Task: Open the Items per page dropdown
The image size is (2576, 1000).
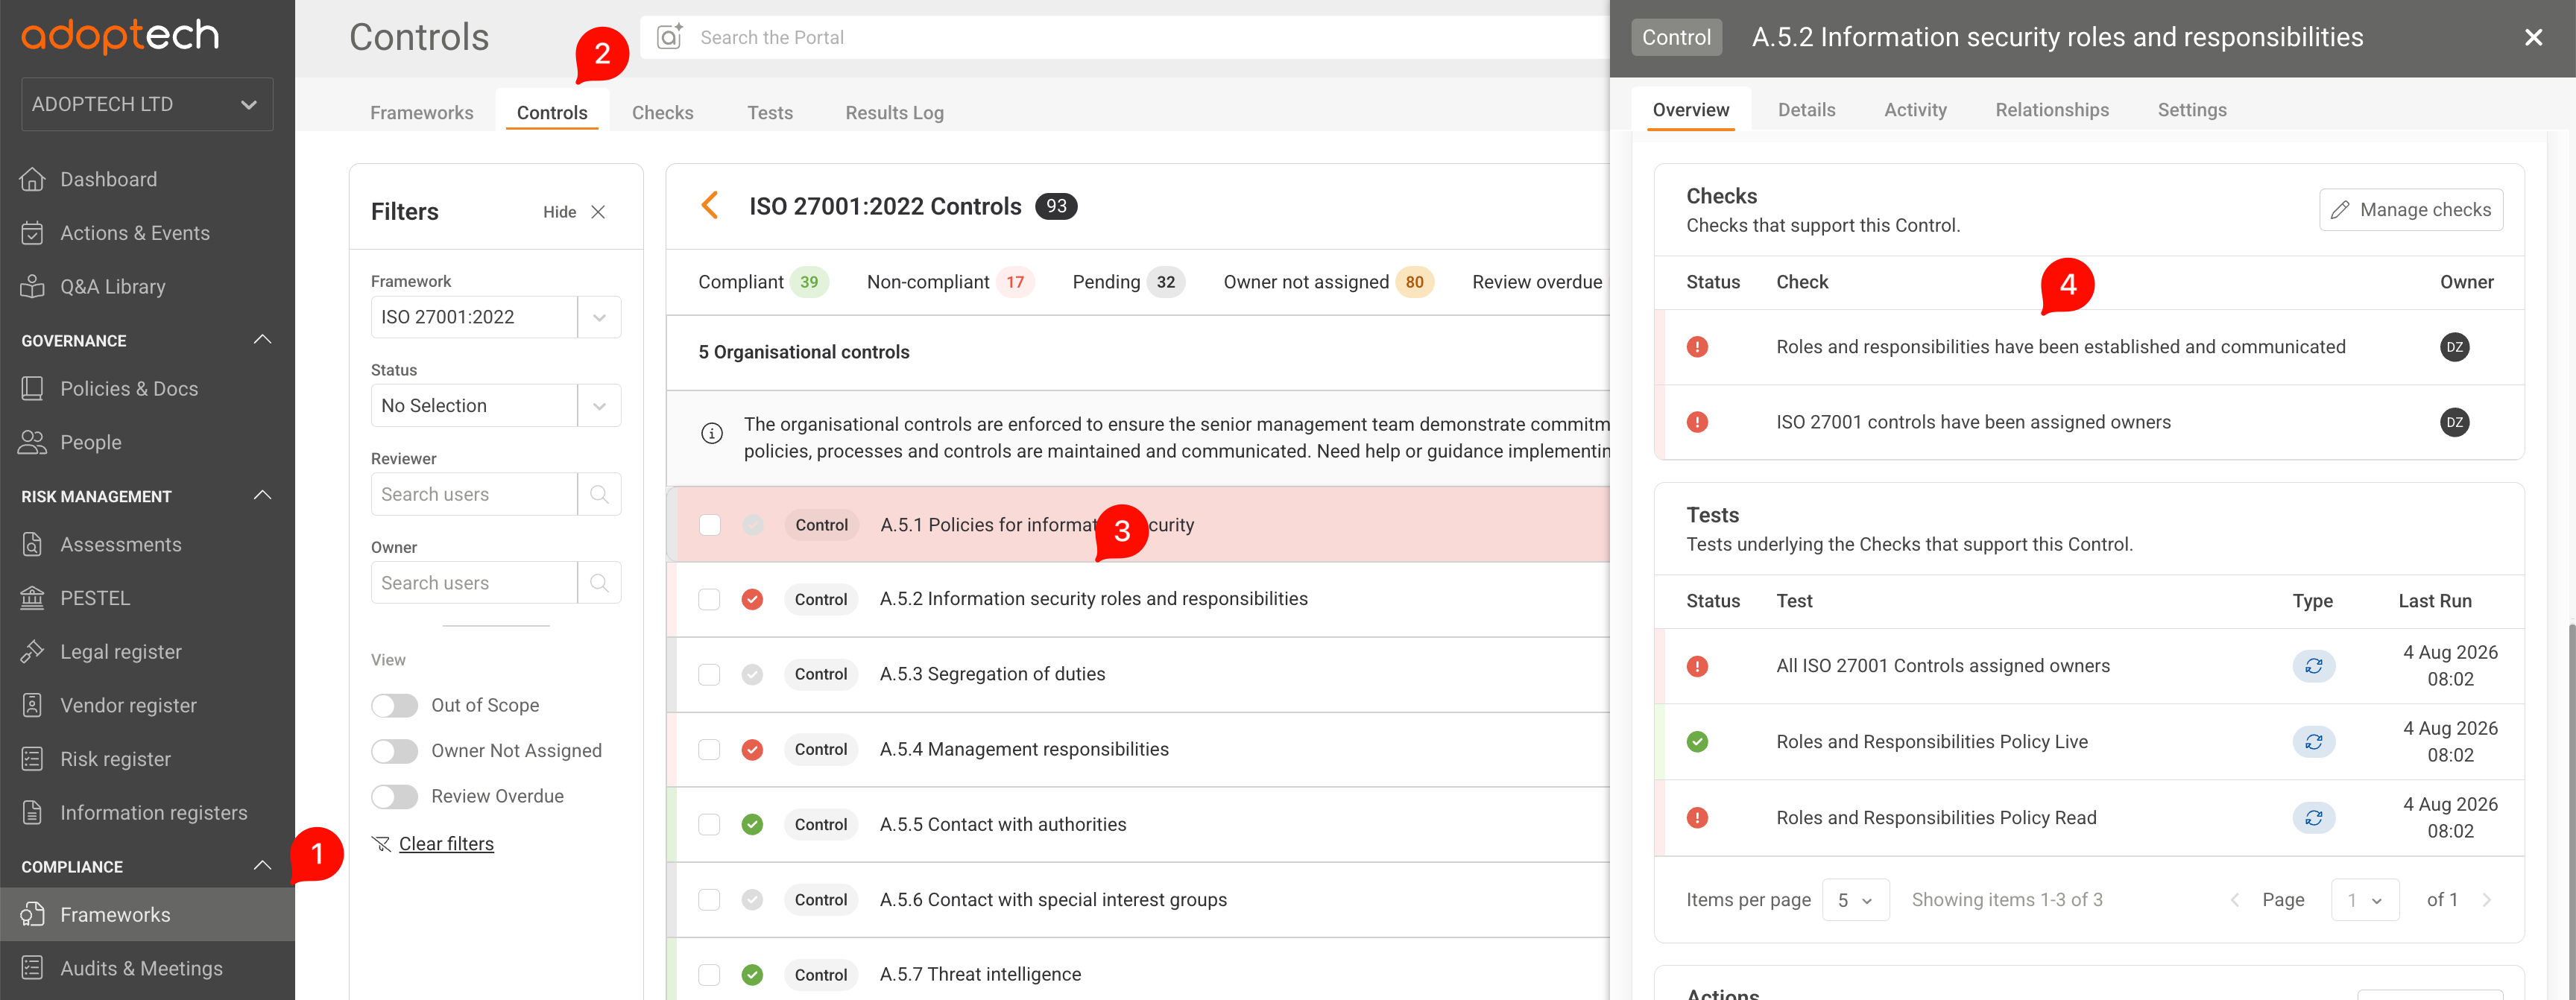Action: [1855, 900]
